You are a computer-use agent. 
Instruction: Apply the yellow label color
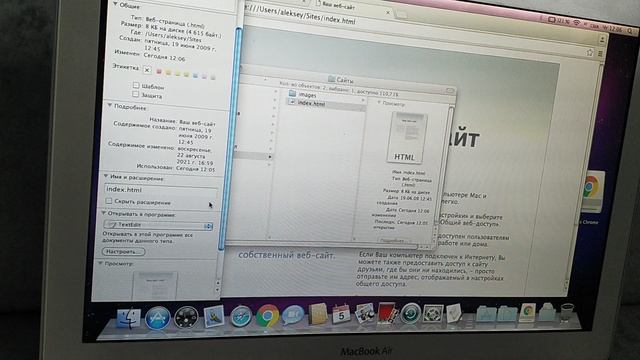(177, 73)
